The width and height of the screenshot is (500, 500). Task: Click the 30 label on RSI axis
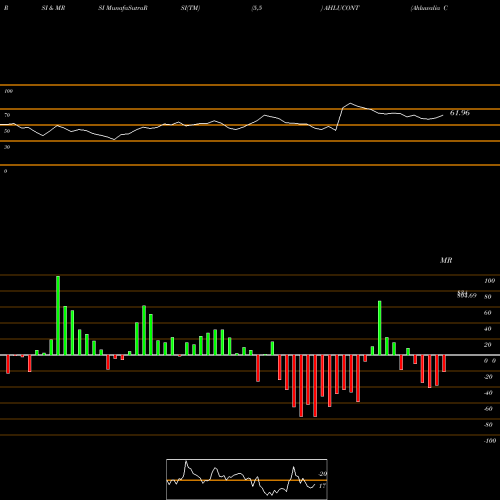(7, 147)
